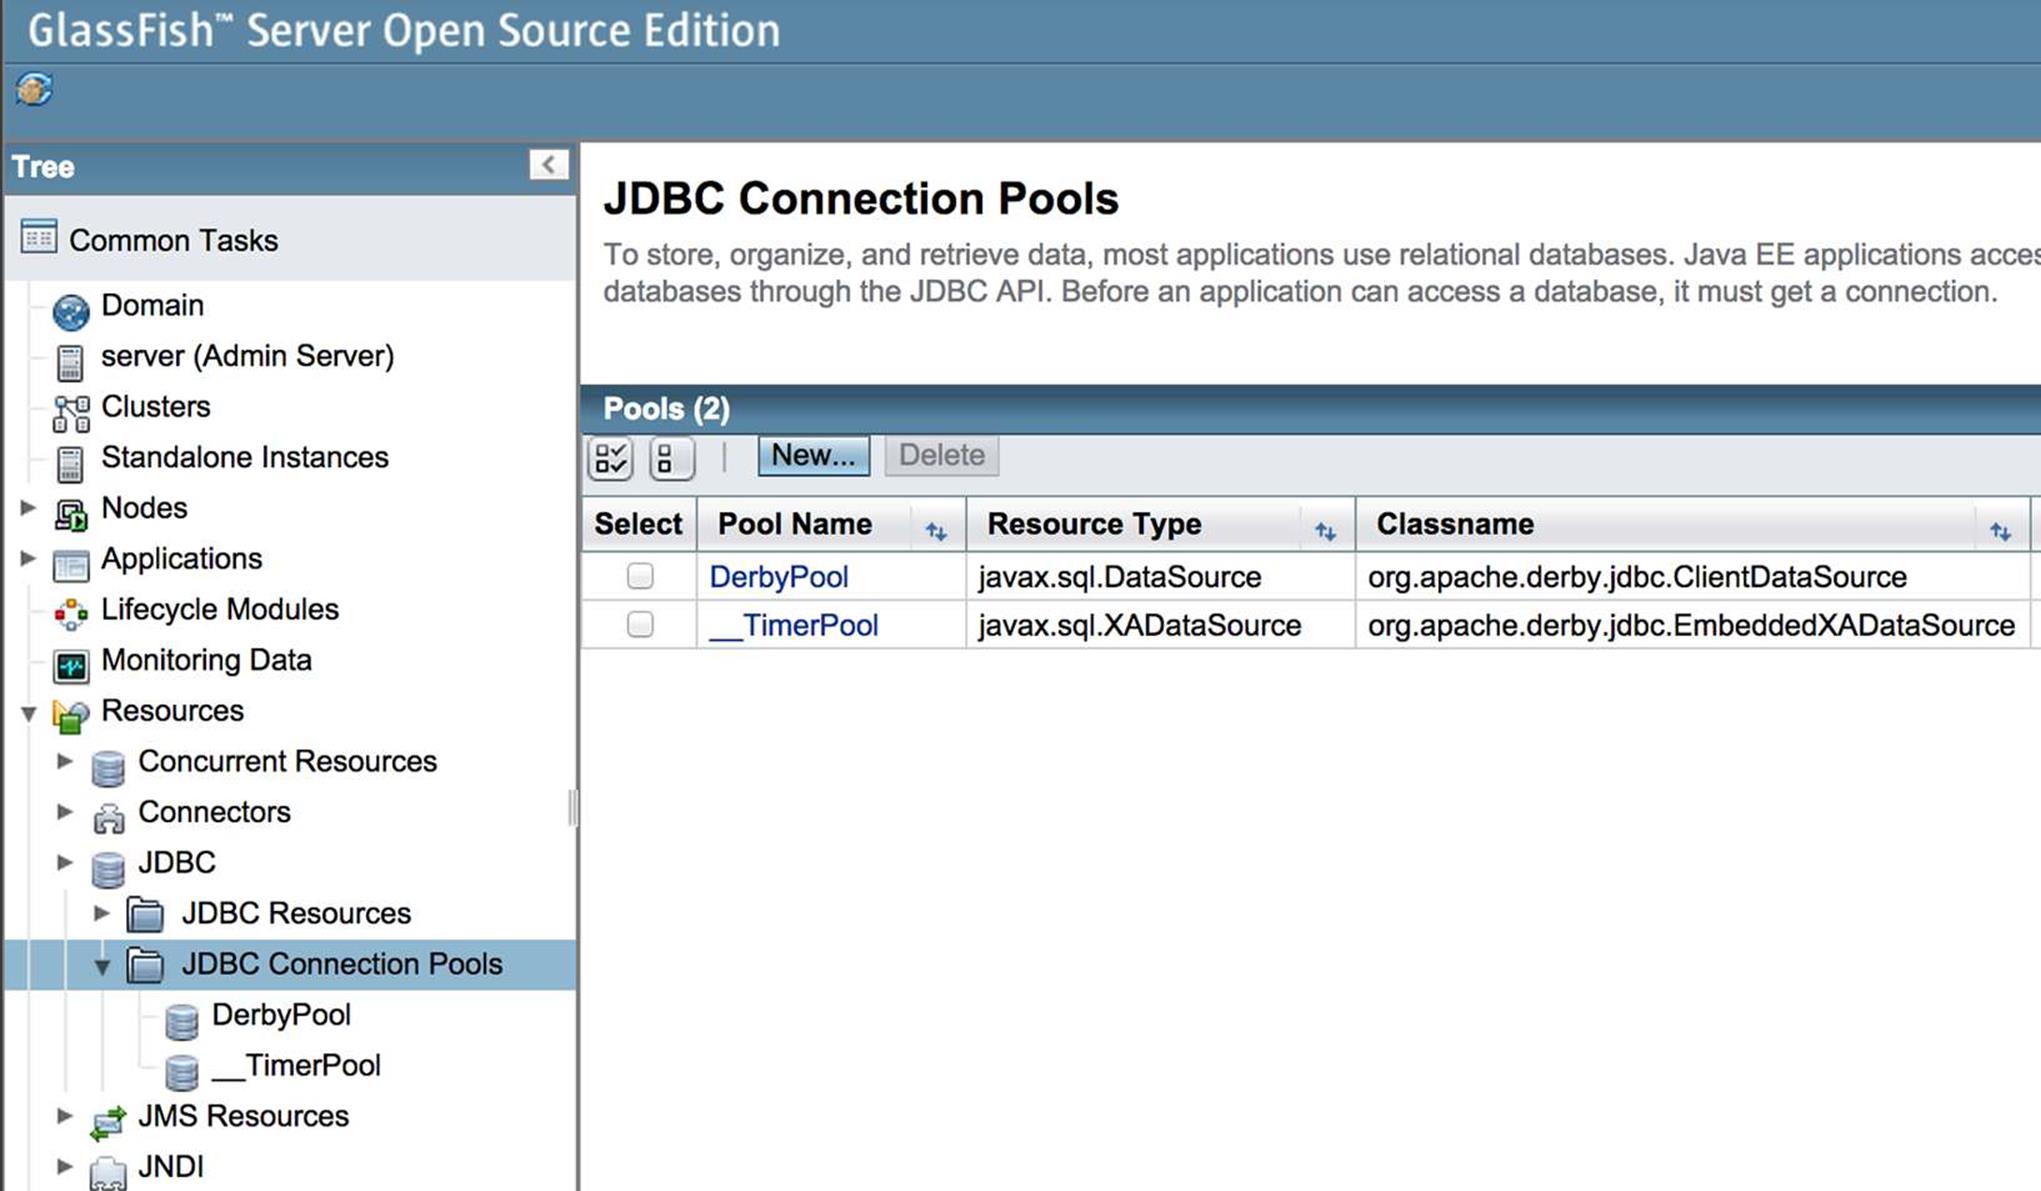Click the Standalone Instances icon
This screenshot has width=2041, height=1191.
pyautogui.click(x=70, y=464)
